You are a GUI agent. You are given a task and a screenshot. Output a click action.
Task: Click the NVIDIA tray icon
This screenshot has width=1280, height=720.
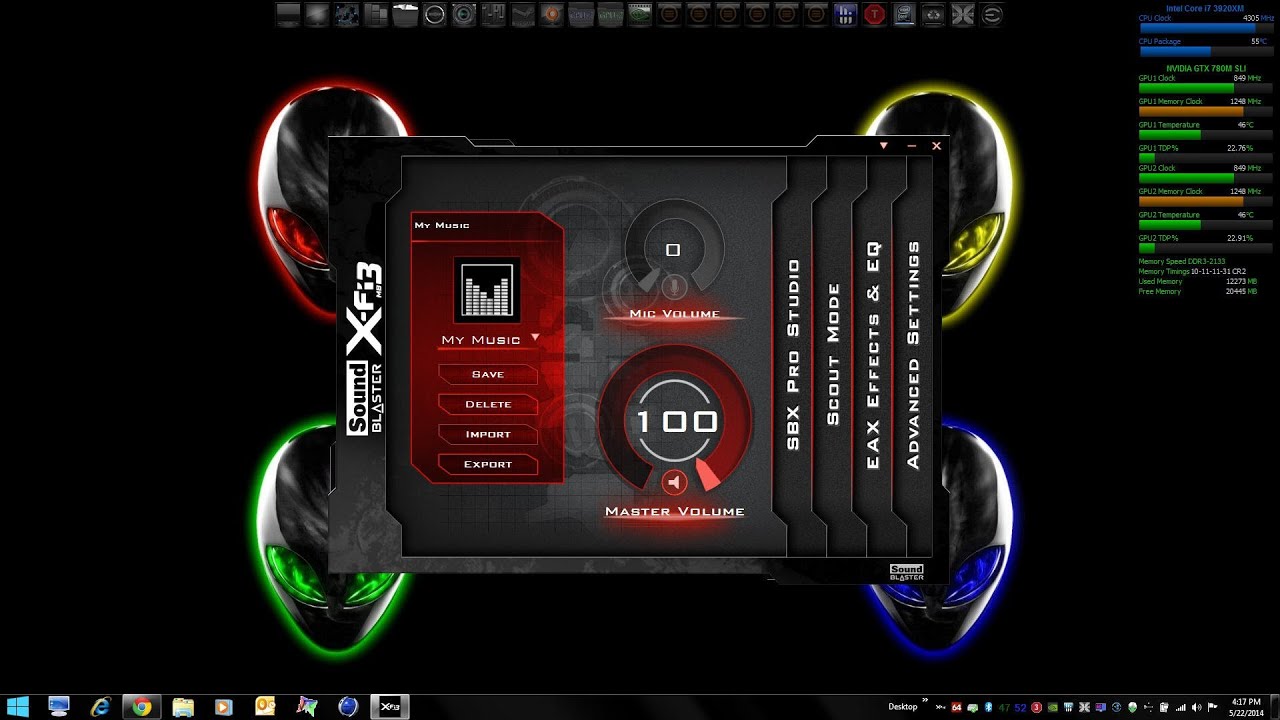point(1053,707)
